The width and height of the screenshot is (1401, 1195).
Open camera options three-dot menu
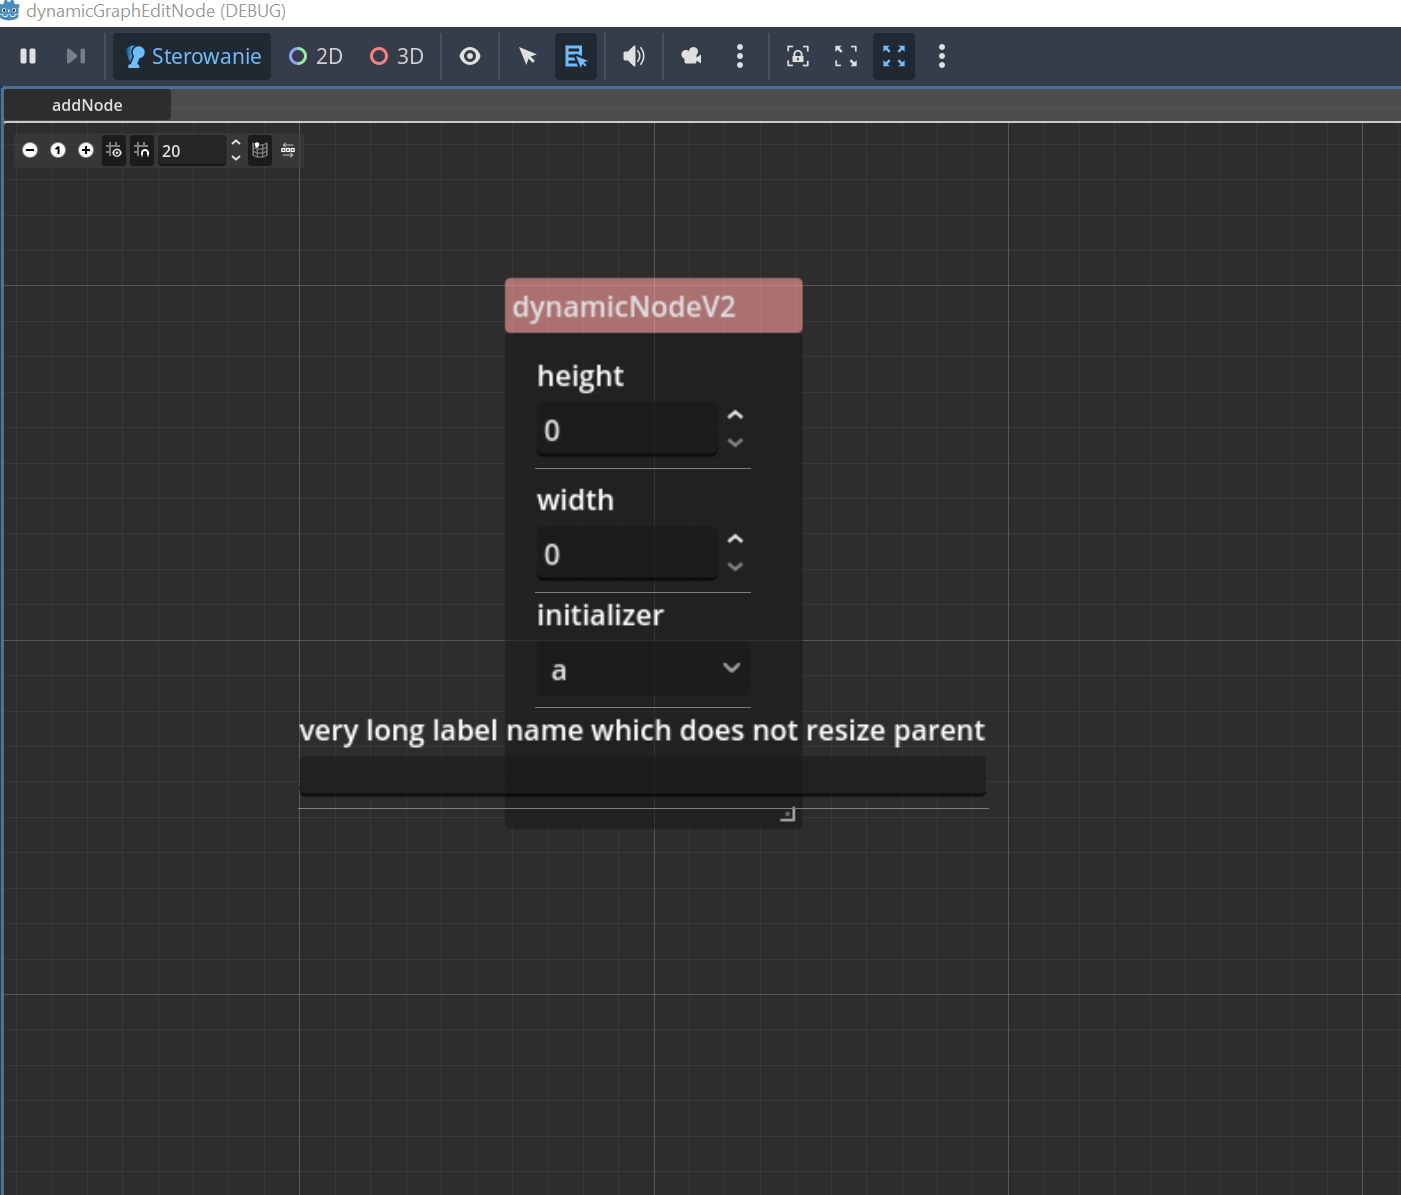click(x=740, y=56)
